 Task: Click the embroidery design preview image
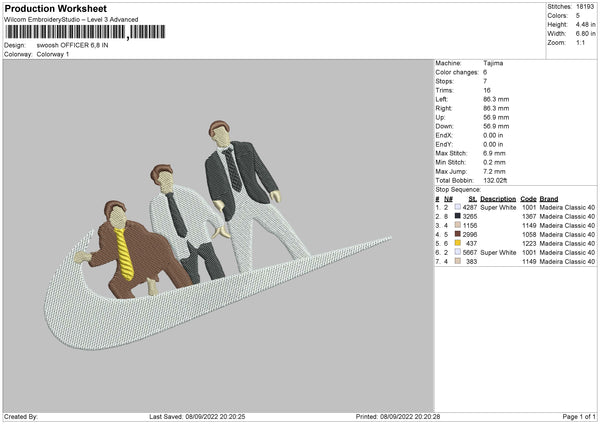click(218, 236)
